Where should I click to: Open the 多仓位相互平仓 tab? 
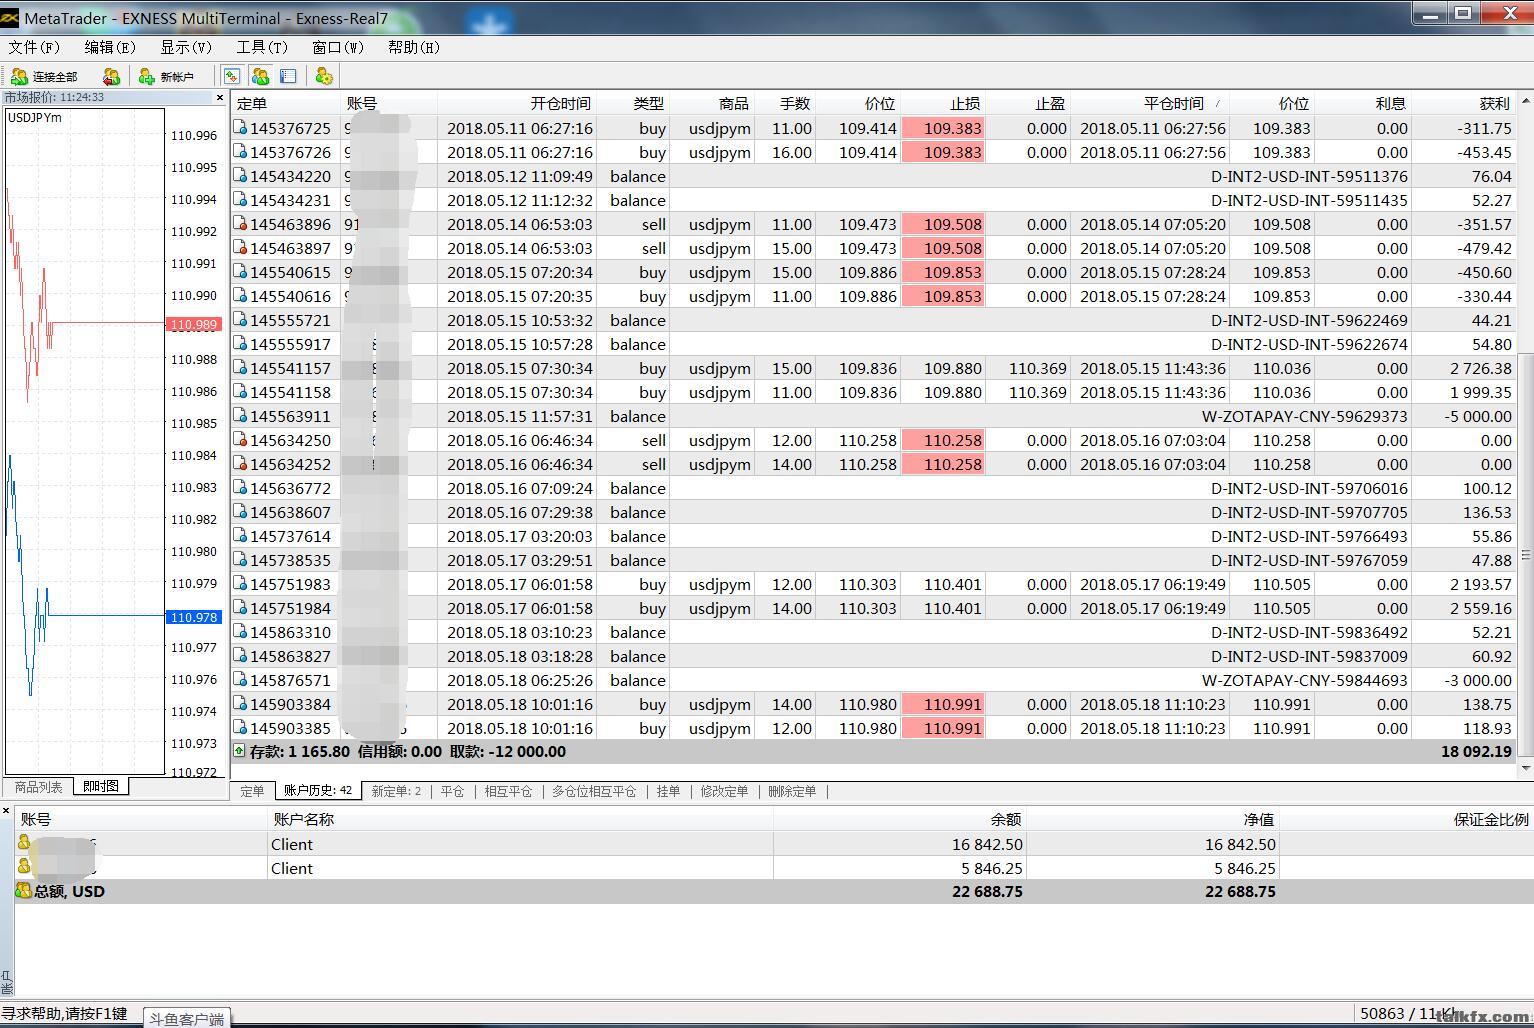point(594,791)
